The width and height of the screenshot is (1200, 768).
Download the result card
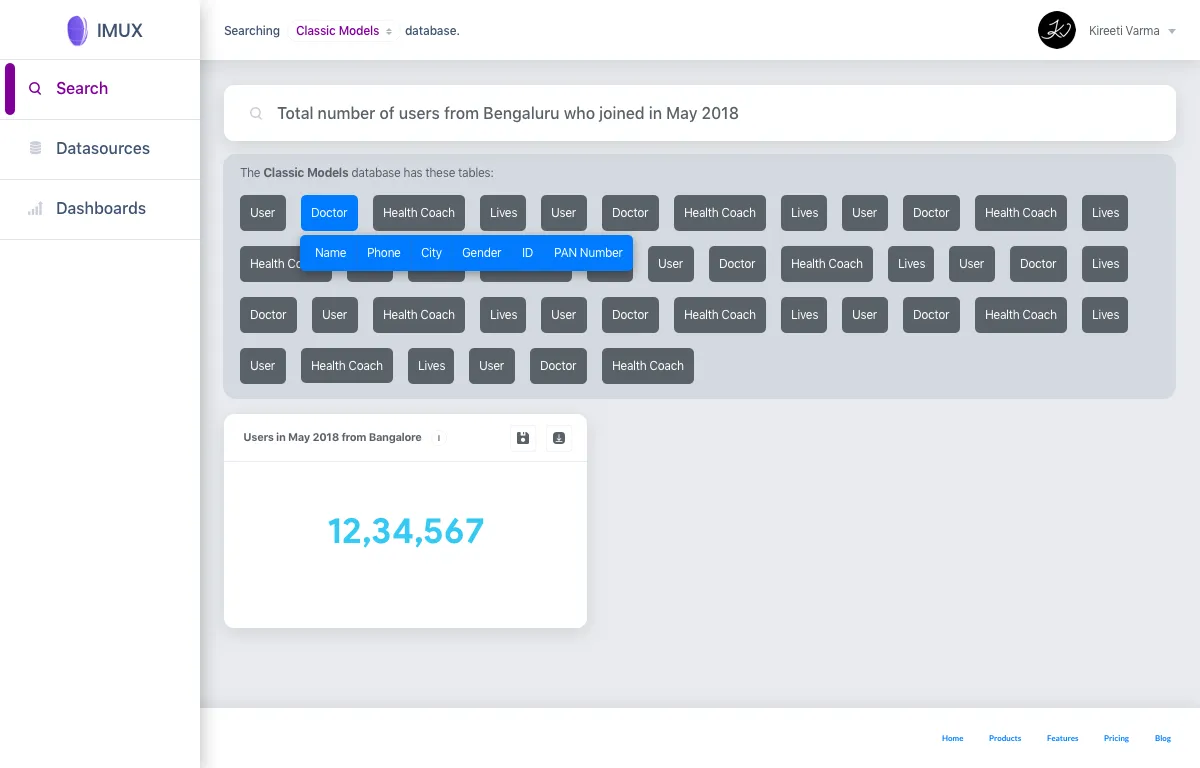[x=559, y=438]
